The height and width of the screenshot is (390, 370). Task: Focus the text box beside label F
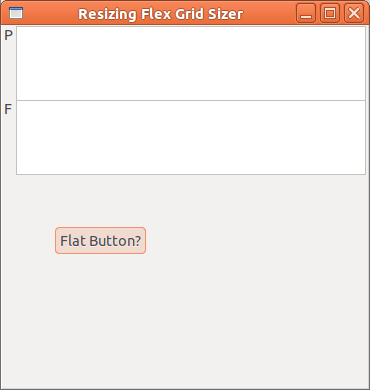[191, 137]
